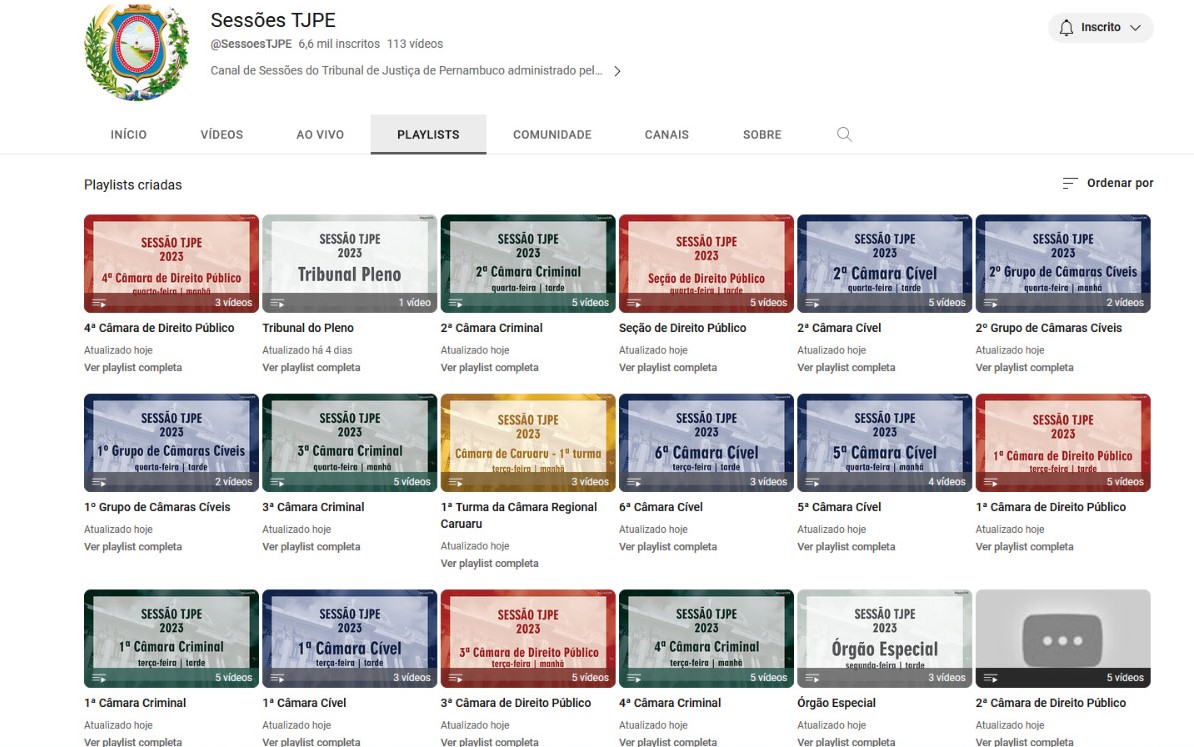This screenshot has height=747, width=1194.
Task: Open the Órgão Especial thumbnail
Action: [x=884, y=638]
